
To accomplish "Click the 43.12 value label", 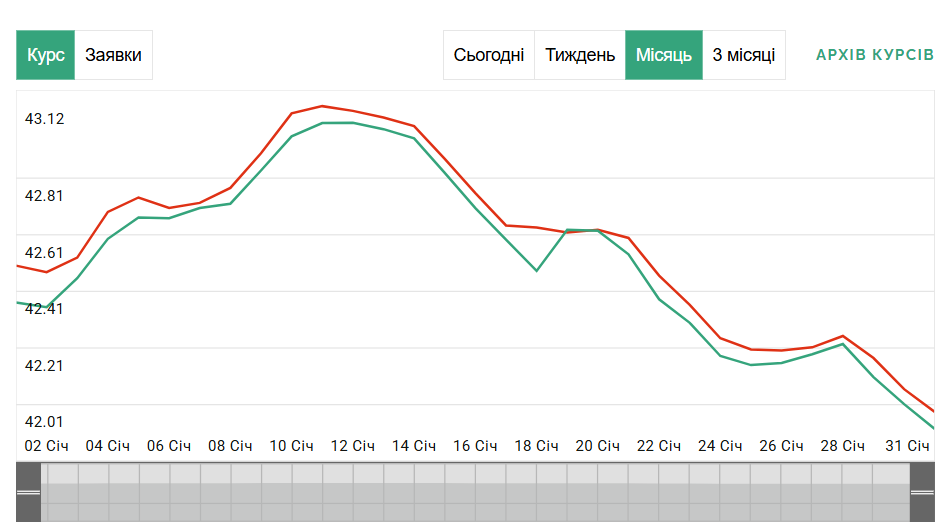I will [44, 119].
